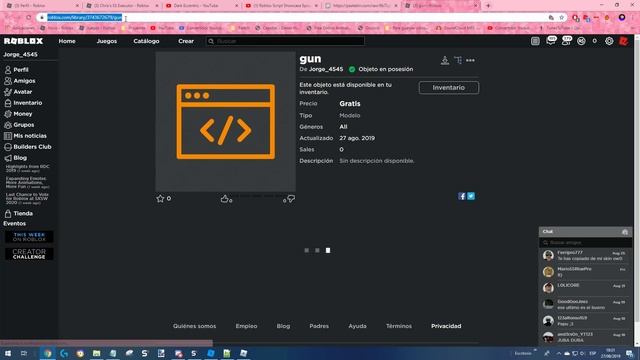Image resolution: width=640 pixels, height=360 pixels.
Task: Click the configure icon beside gun title
Action: (458, 60)
